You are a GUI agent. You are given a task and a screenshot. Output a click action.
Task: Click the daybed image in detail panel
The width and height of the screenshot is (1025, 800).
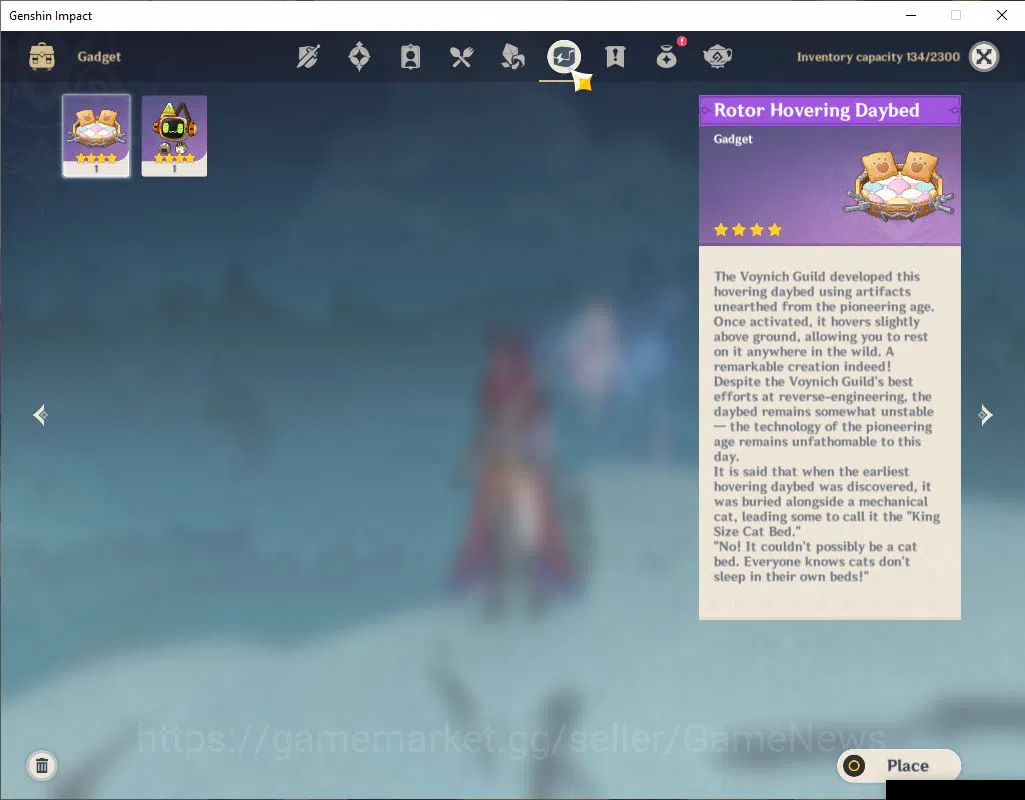pyautogui.click(x=900, y=186)
